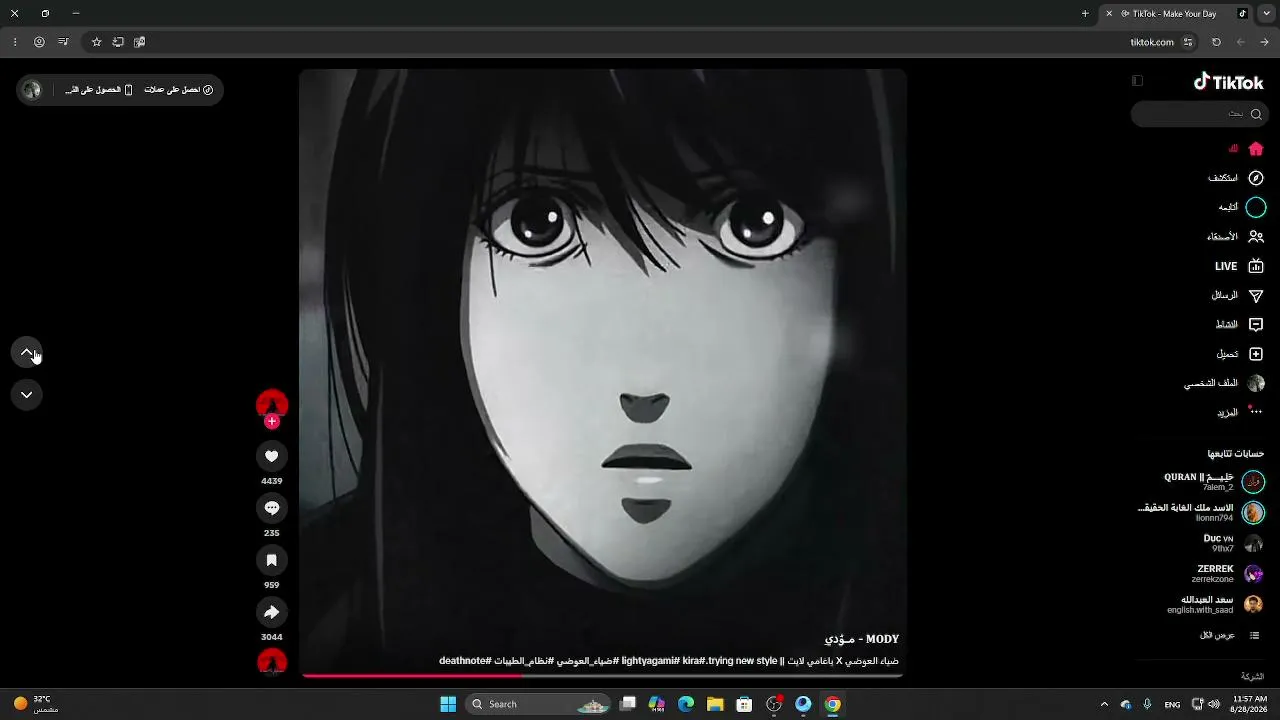Viewport: 1280px width, 720px height.
Task: Reload the TikTok page
Action: [1216, 42]
